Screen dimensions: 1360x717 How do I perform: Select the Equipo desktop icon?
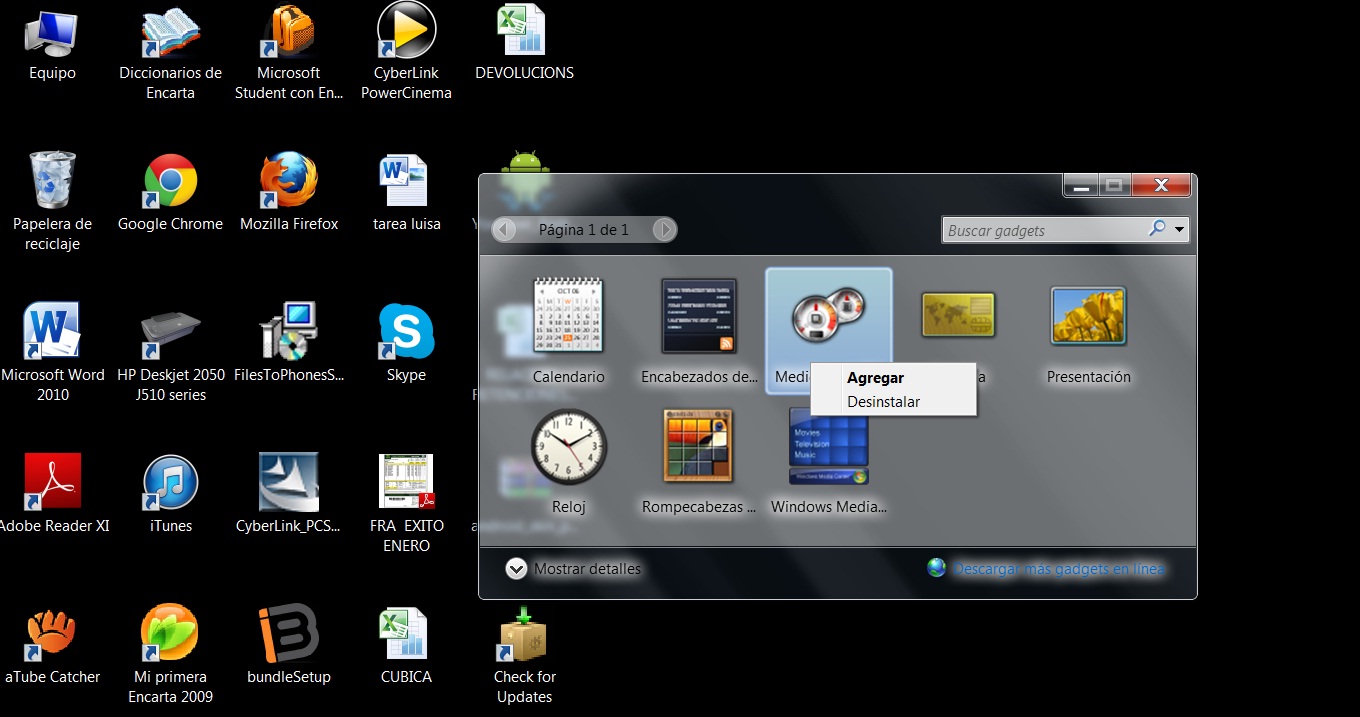[52, 45]
